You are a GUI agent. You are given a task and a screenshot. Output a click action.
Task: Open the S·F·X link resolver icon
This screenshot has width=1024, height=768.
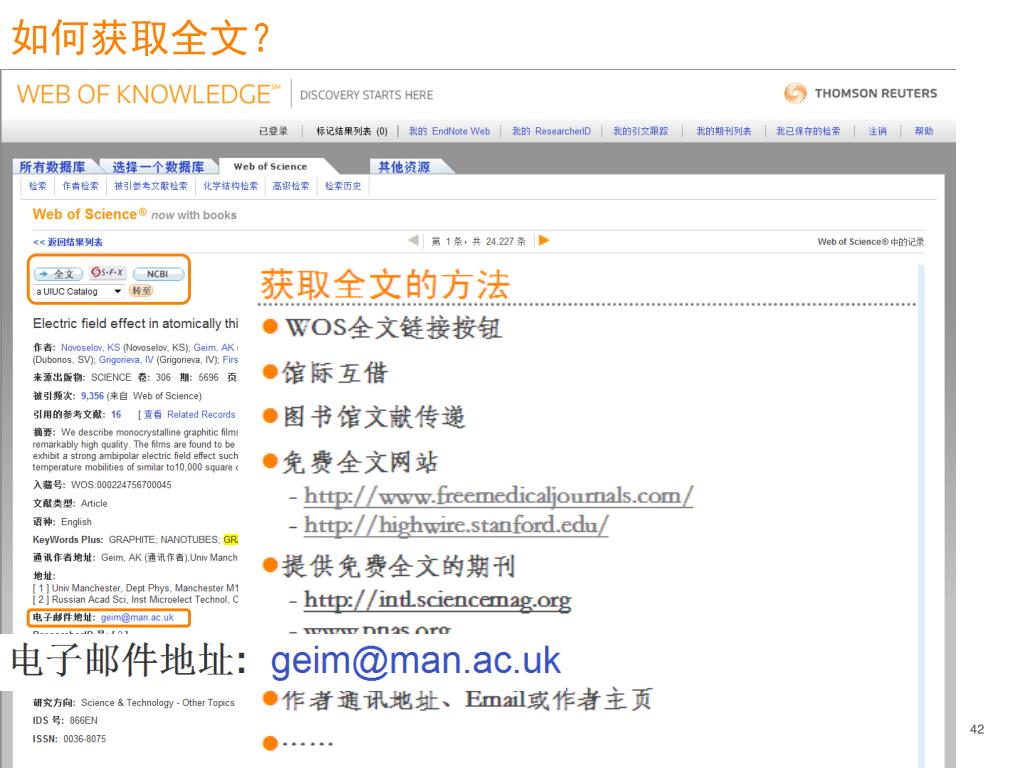tap(107, 272)
